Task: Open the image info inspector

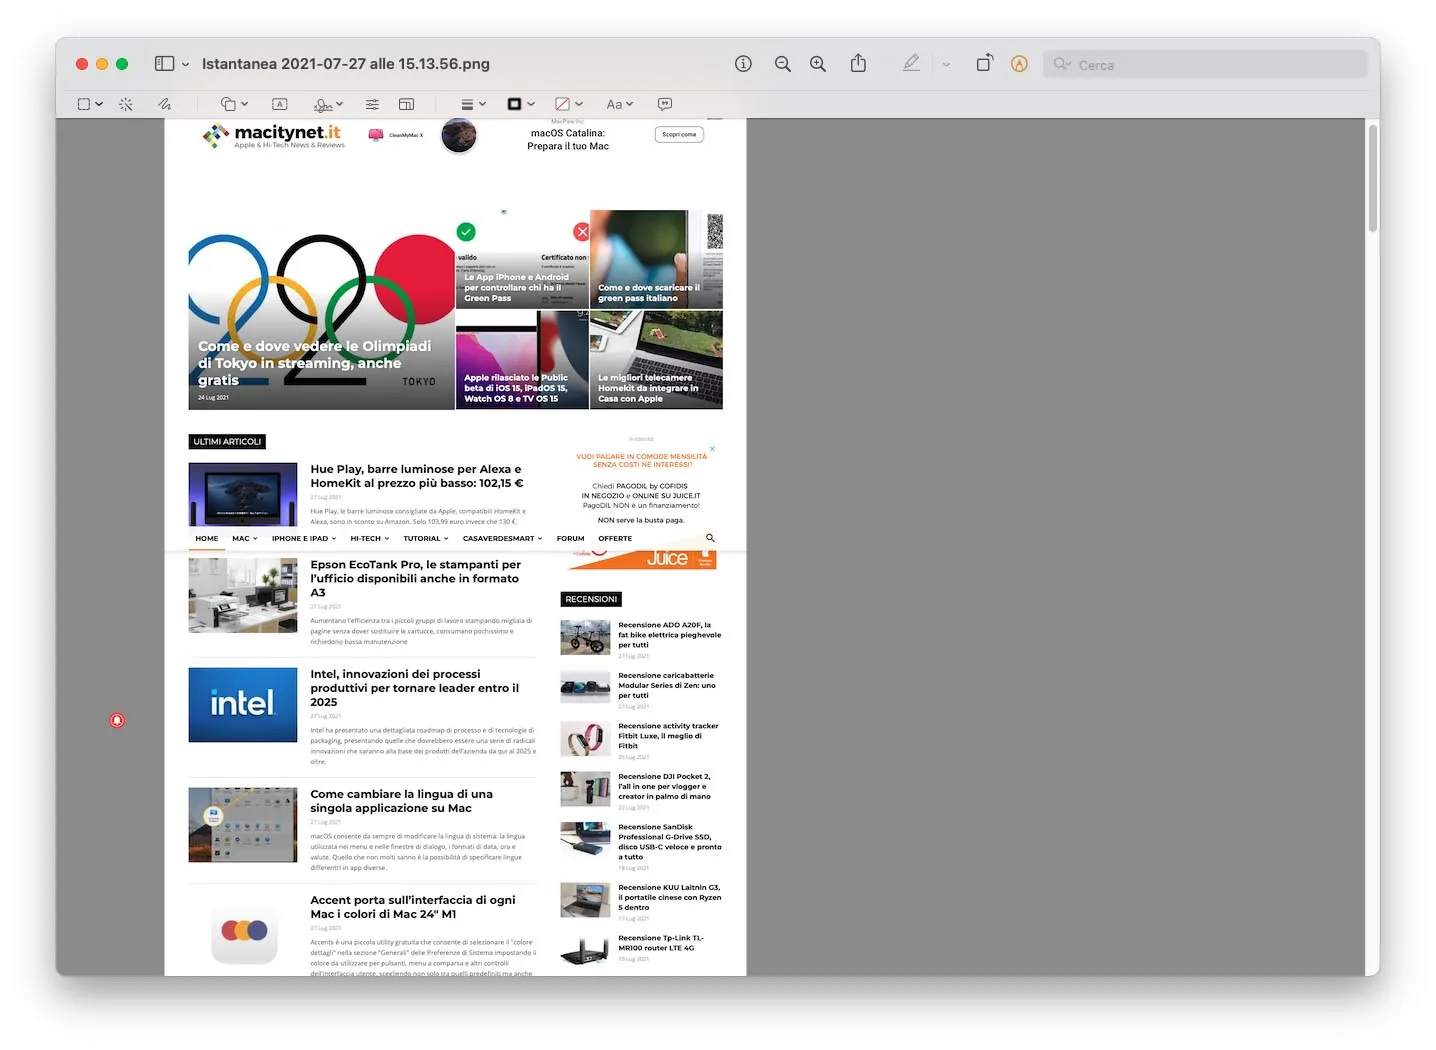Action: pyautogui.click(x=743, y=63)
